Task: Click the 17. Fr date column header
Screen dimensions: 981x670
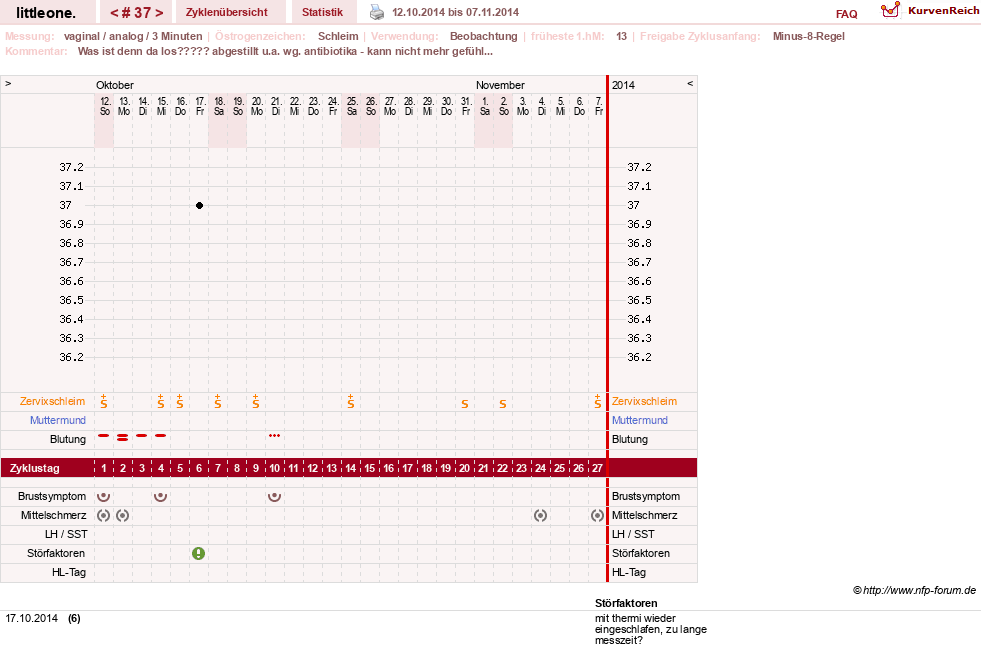Action: [200, 106]
